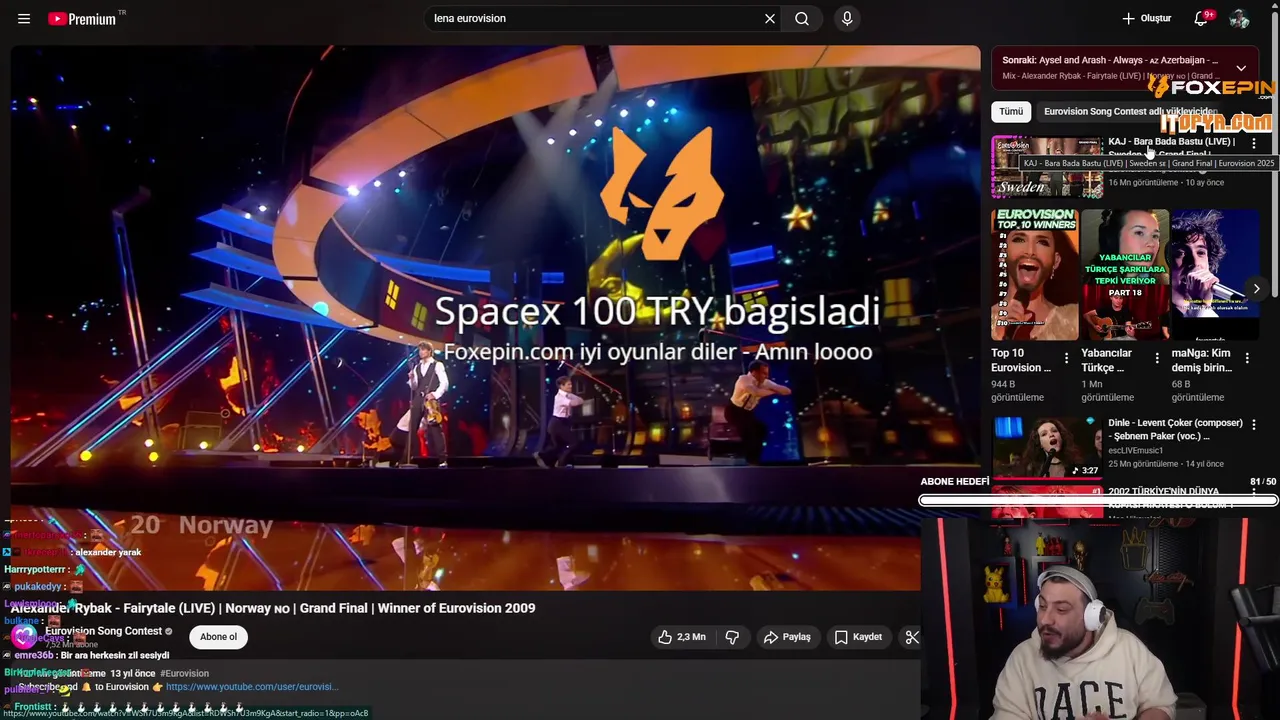Open options for KAJ Bara Bada Bastu
This screenshot has height=720, width=1280.
point(1254,144)
